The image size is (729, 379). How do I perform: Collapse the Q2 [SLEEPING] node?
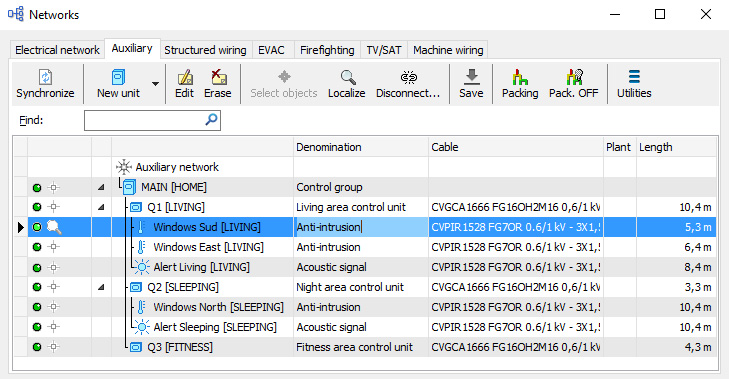coord(101,287)
